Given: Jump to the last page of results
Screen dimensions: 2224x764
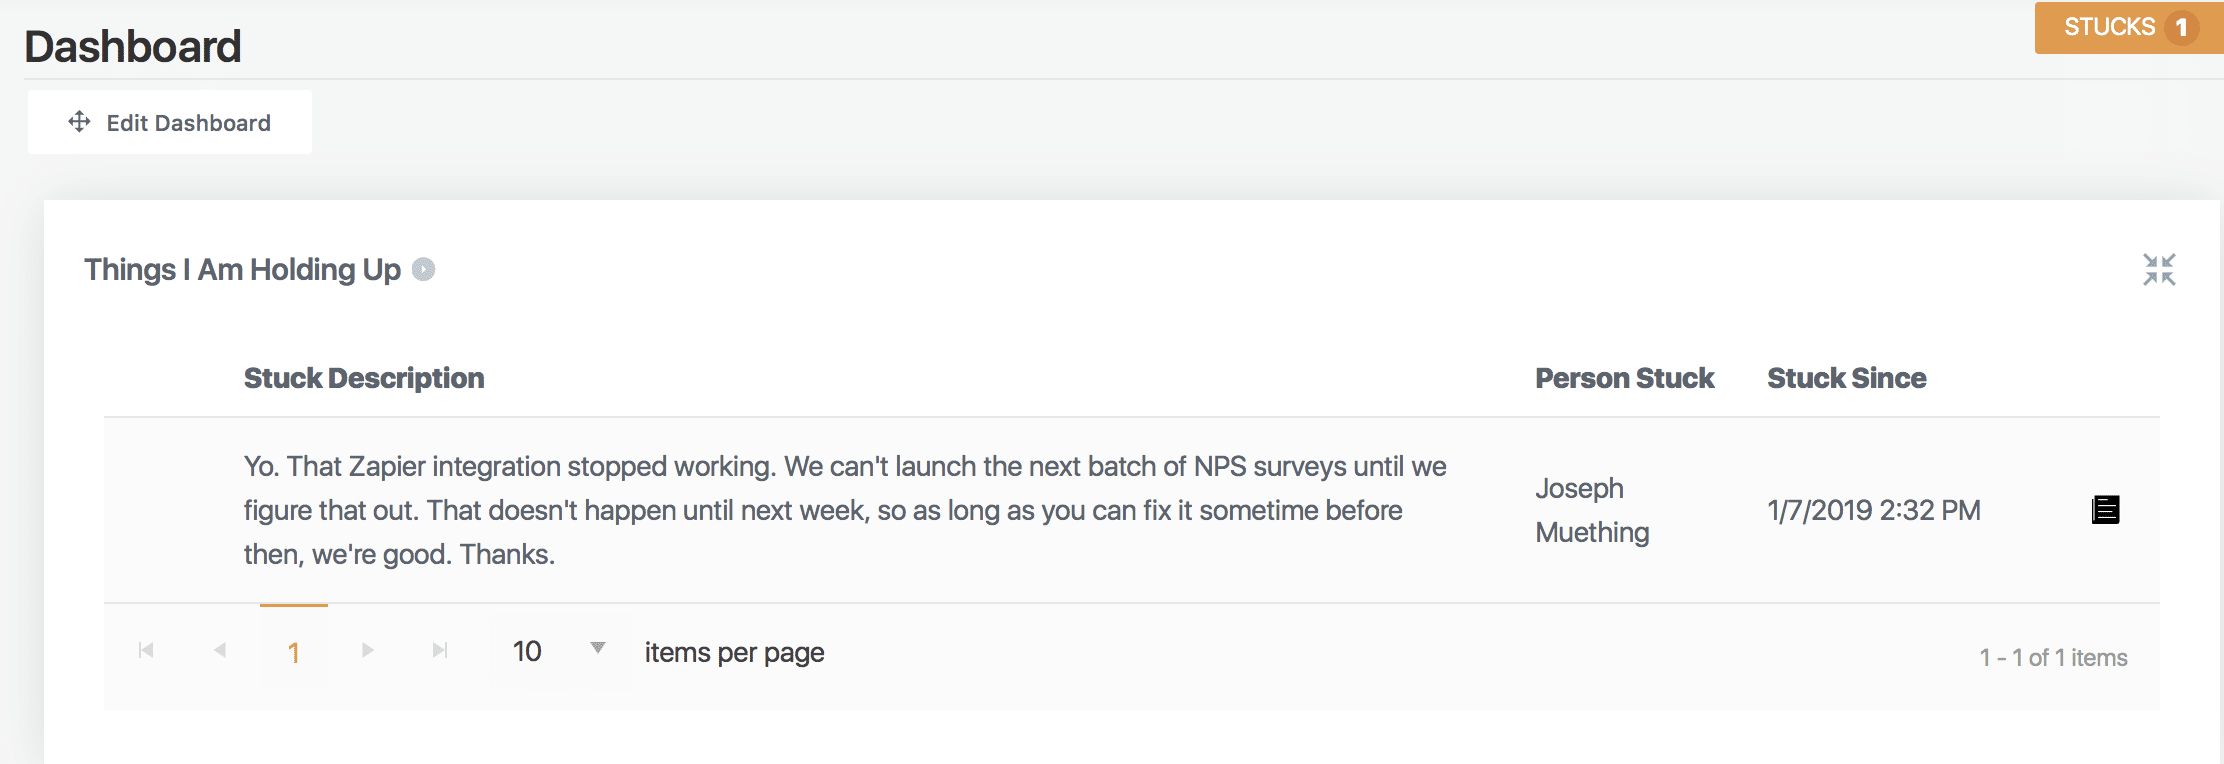Looking at the screenshot, I should [440, 651].
